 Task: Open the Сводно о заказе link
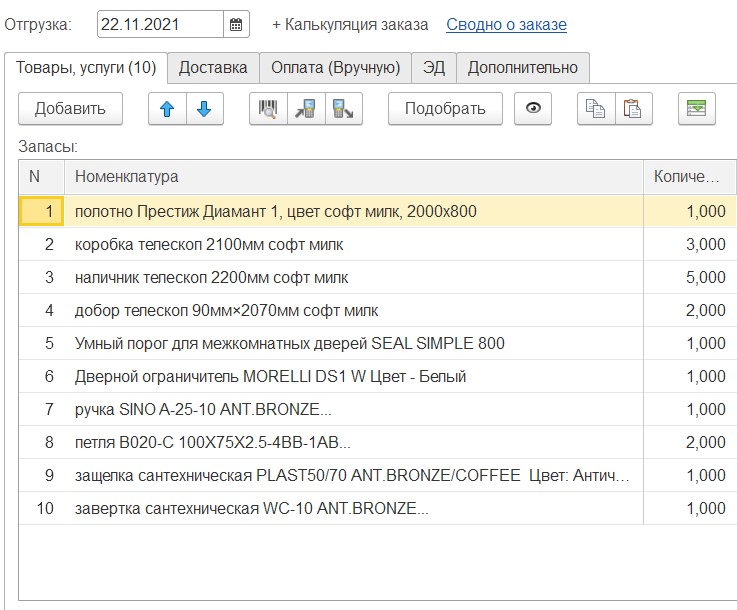506,24
